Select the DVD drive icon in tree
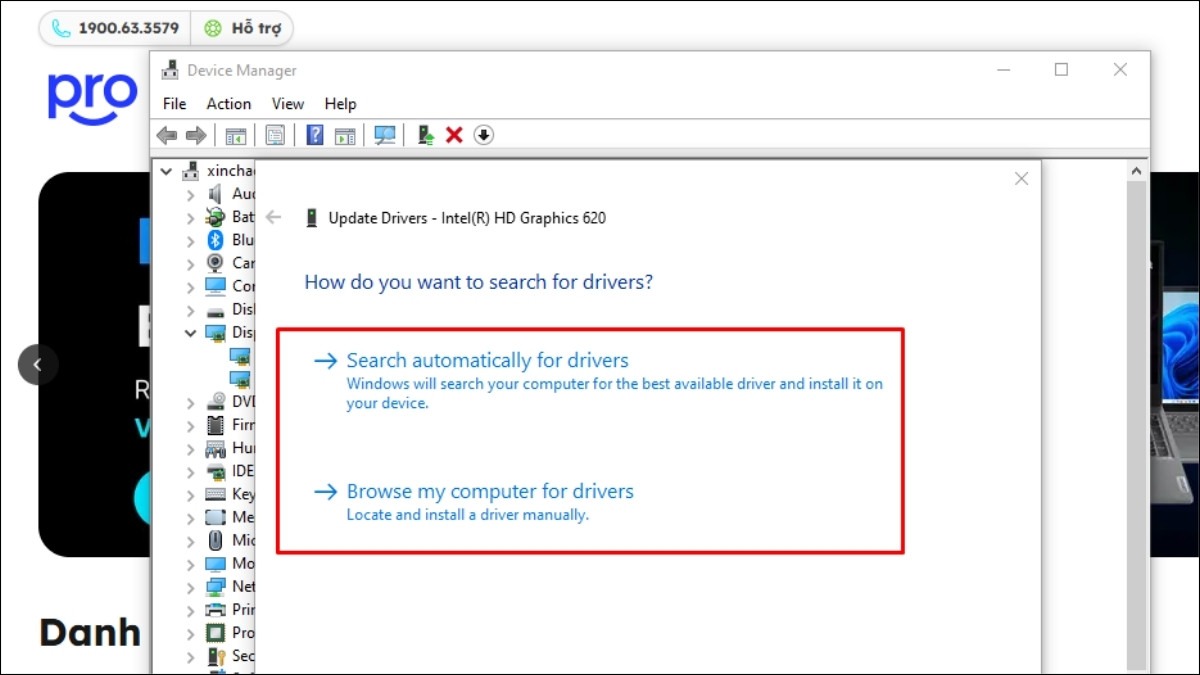 click(215, 402)
